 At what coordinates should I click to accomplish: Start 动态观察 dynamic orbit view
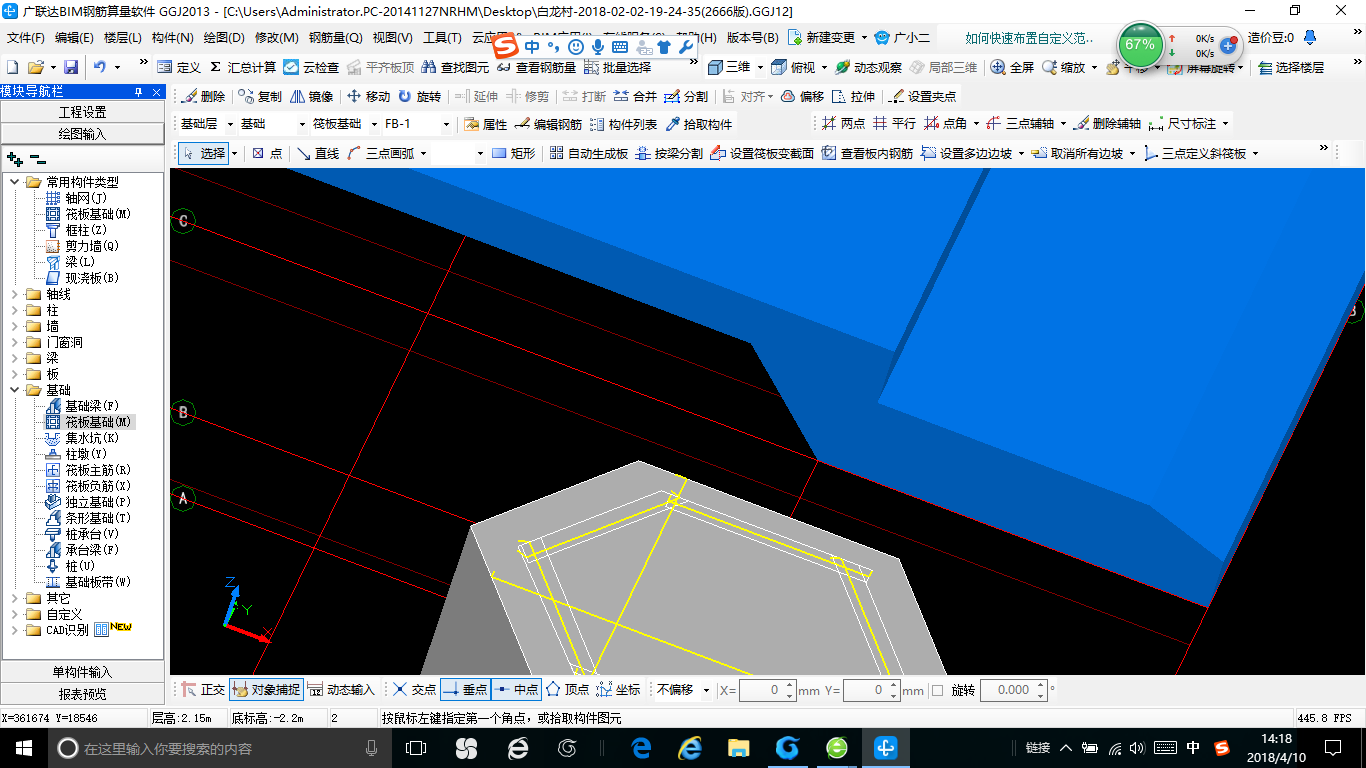868,67
